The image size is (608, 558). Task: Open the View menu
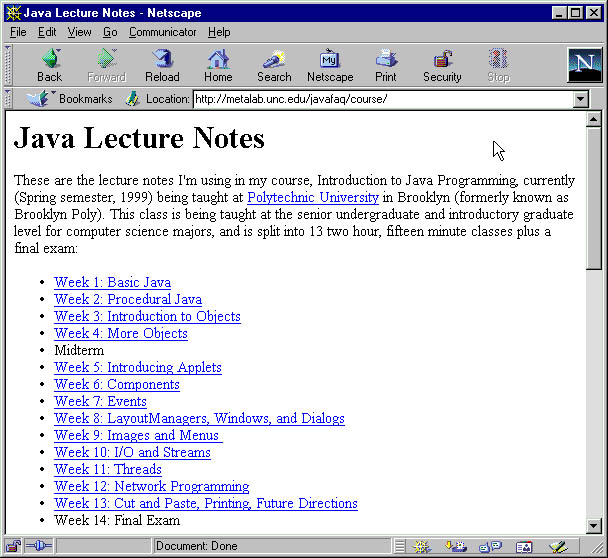coord(79,32)
